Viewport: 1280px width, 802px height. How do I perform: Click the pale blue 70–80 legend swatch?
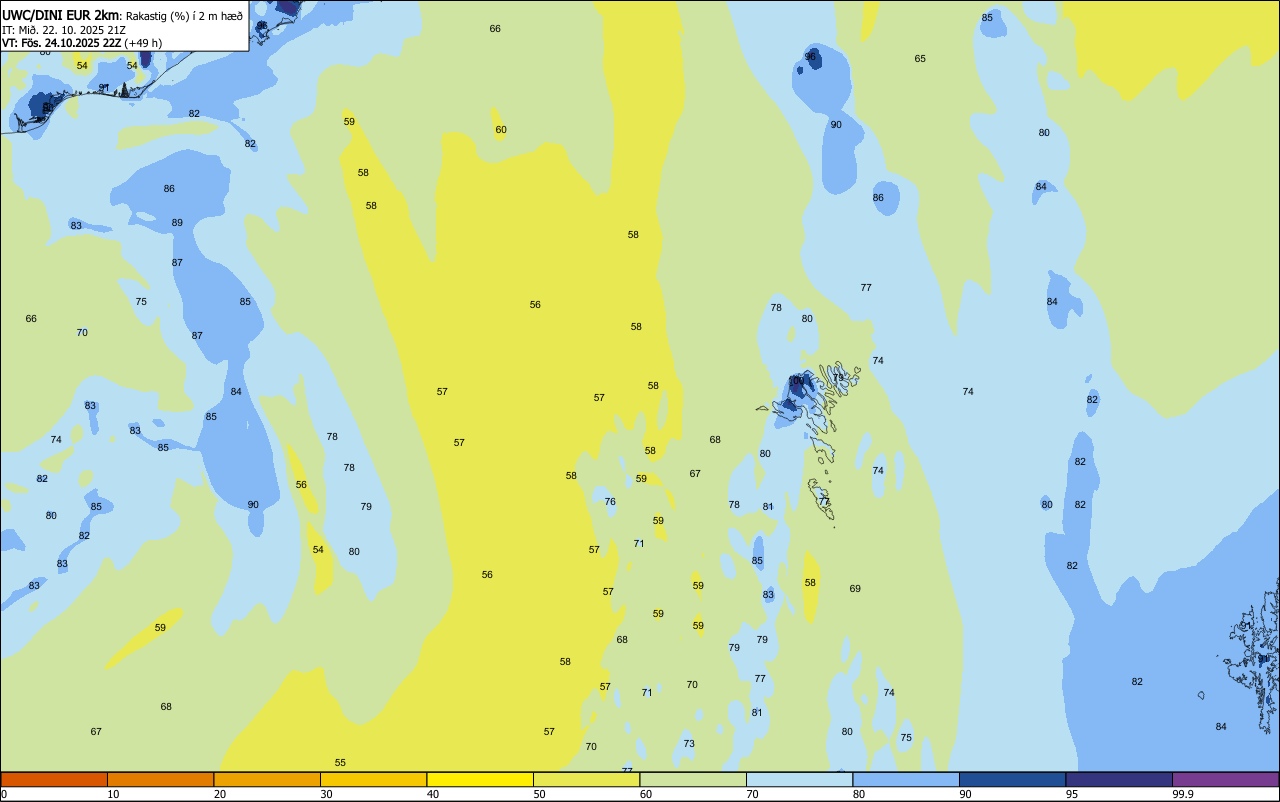coord(800,779)
